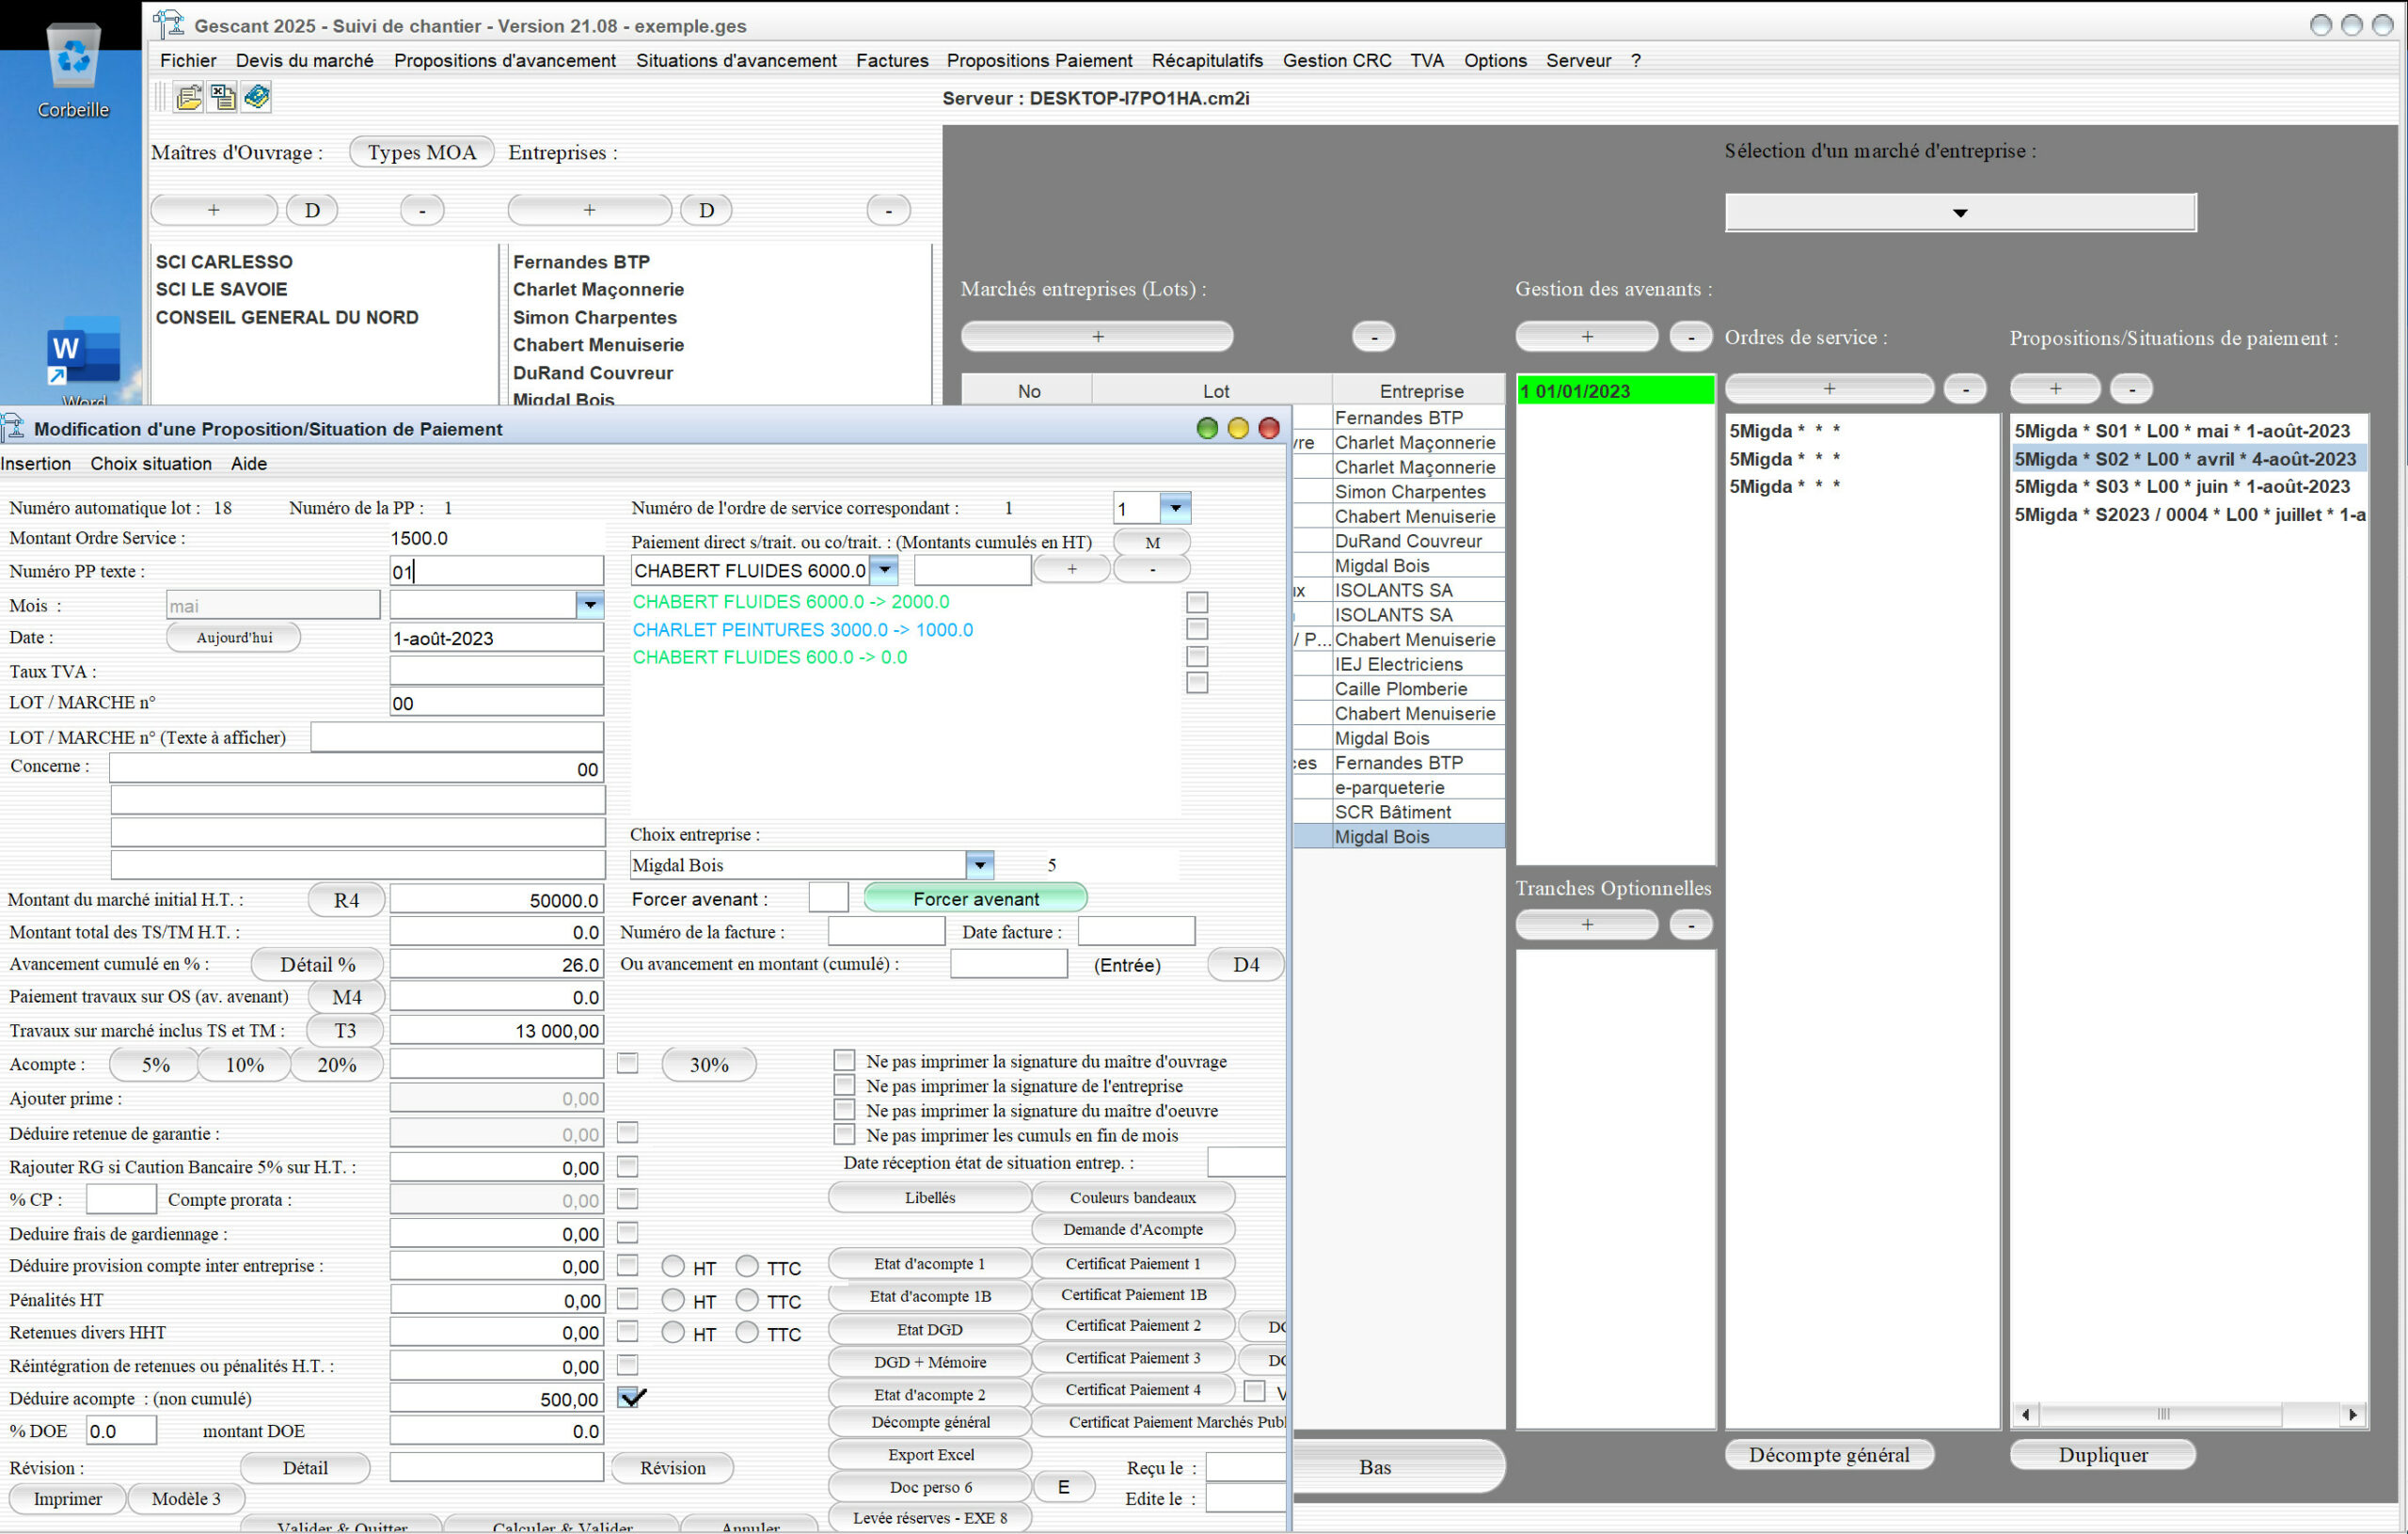
Task: Select TTC radio on Retenues divers HHT row
Action: click(747, 1332)
